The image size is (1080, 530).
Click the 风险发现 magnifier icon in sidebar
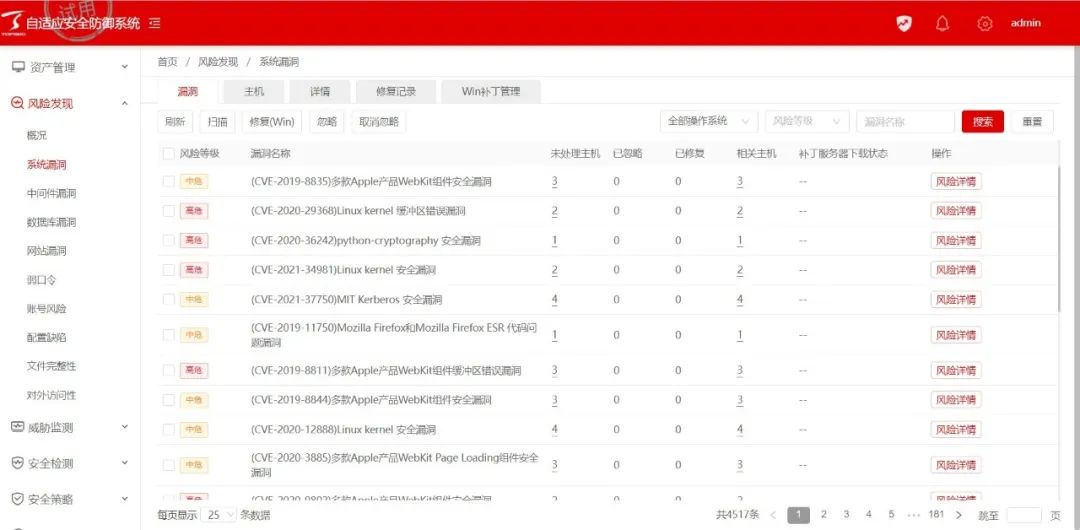click(17, 103)
